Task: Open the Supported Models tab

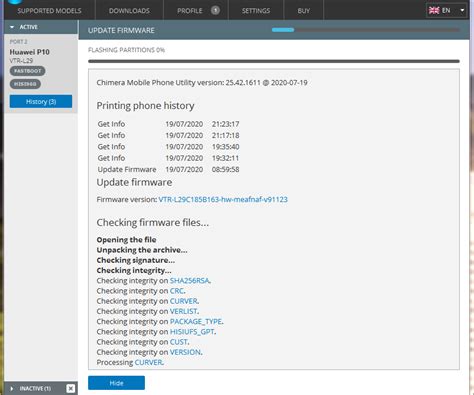Action: click(x=49, y=11)
